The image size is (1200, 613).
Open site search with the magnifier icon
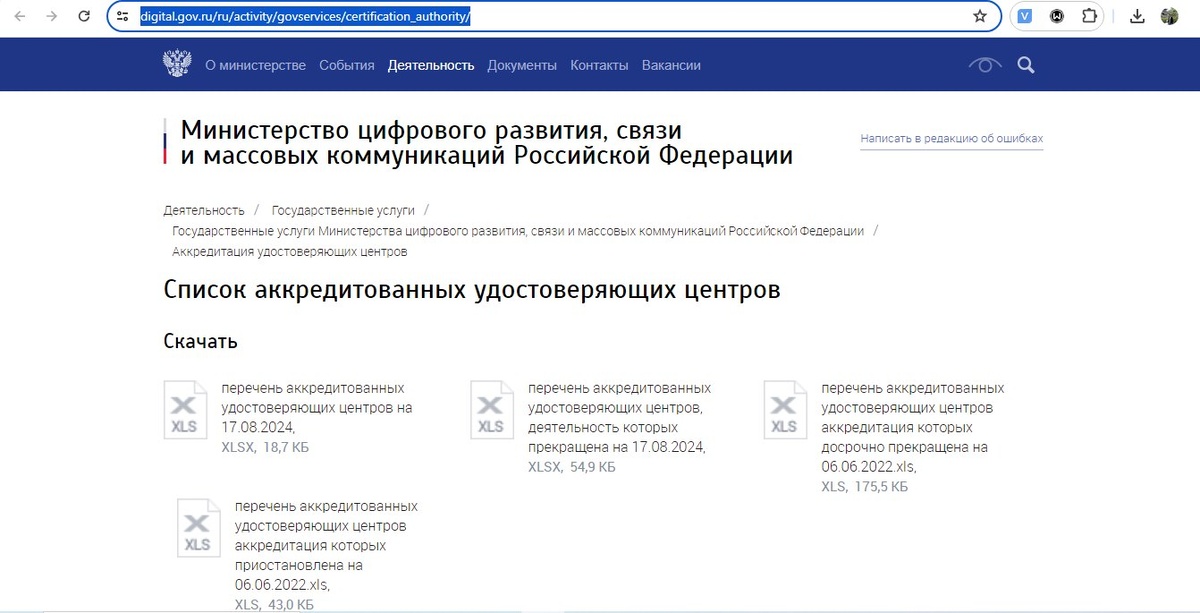(1026, 64)
